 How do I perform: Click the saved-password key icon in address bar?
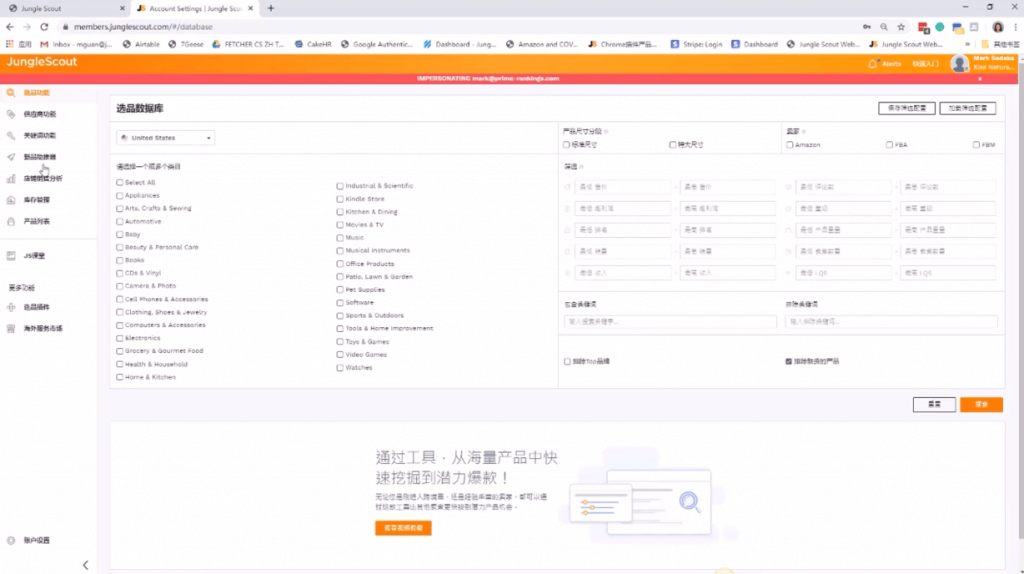click(867, 27)
